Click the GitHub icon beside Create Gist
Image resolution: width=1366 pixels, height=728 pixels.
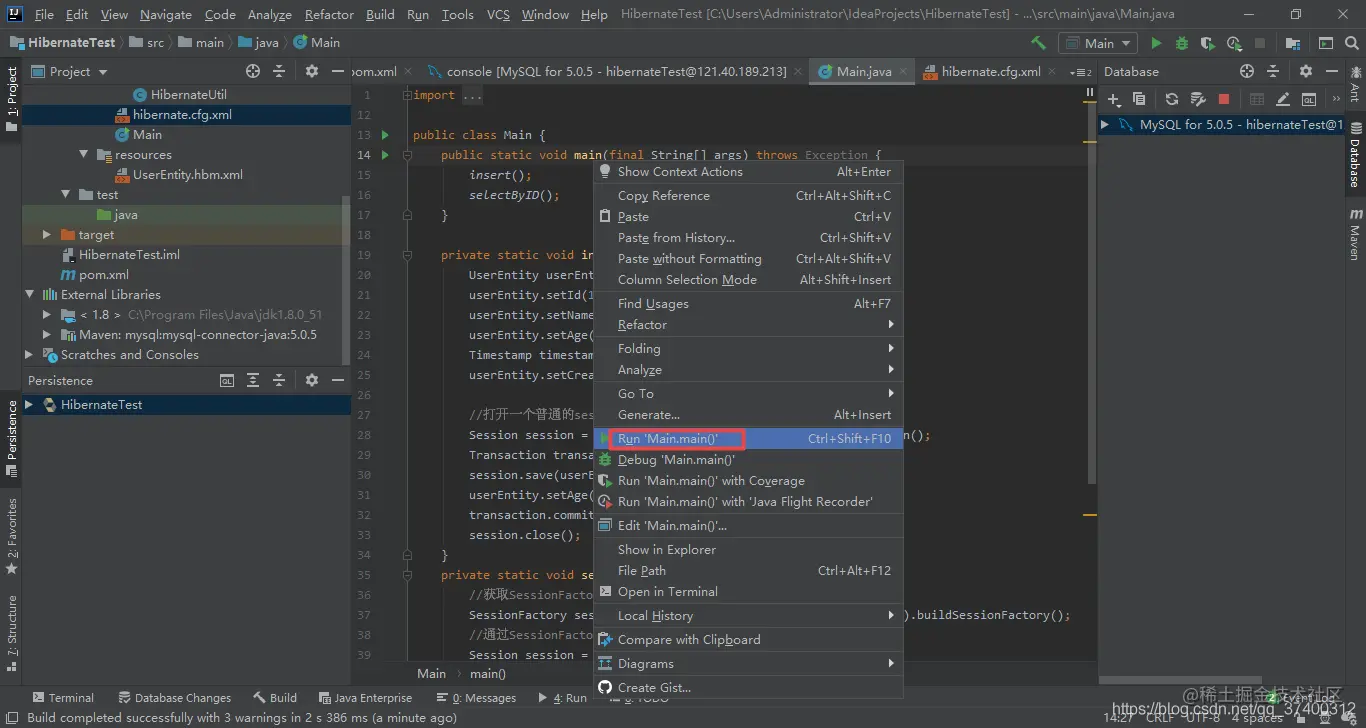[604, 687]
